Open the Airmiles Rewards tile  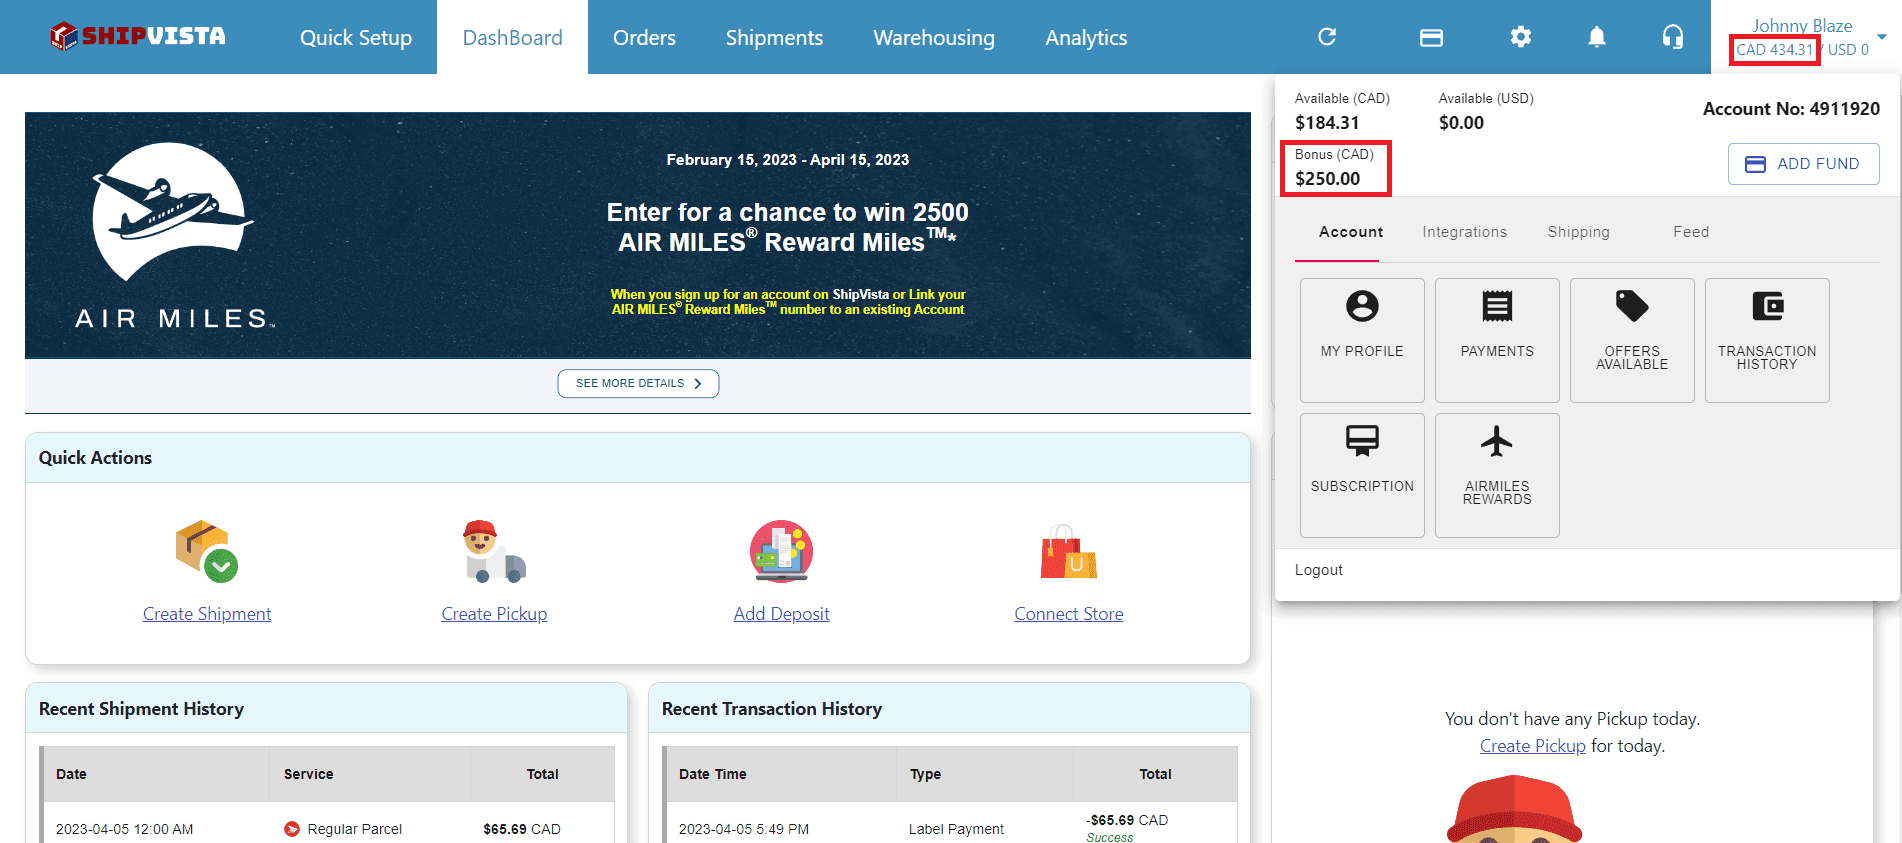point(1497,475)
